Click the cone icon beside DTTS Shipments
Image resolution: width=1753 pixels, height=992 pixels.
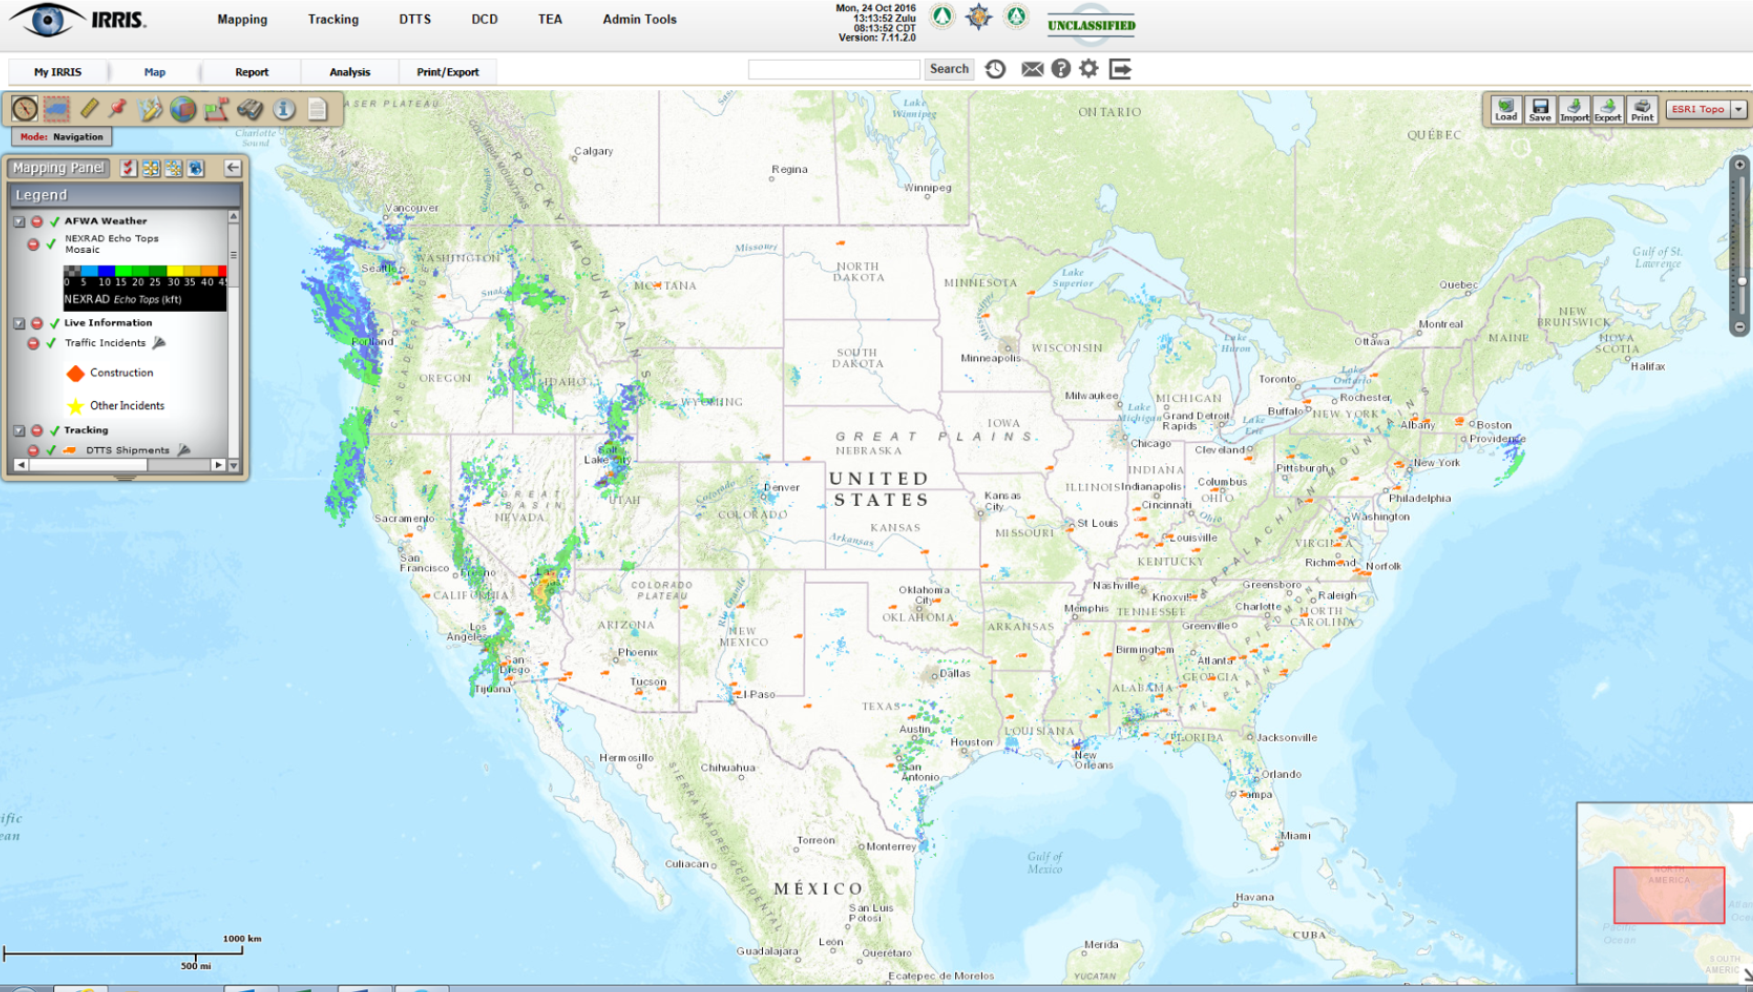pyautogui.click(x=184, y=450)
